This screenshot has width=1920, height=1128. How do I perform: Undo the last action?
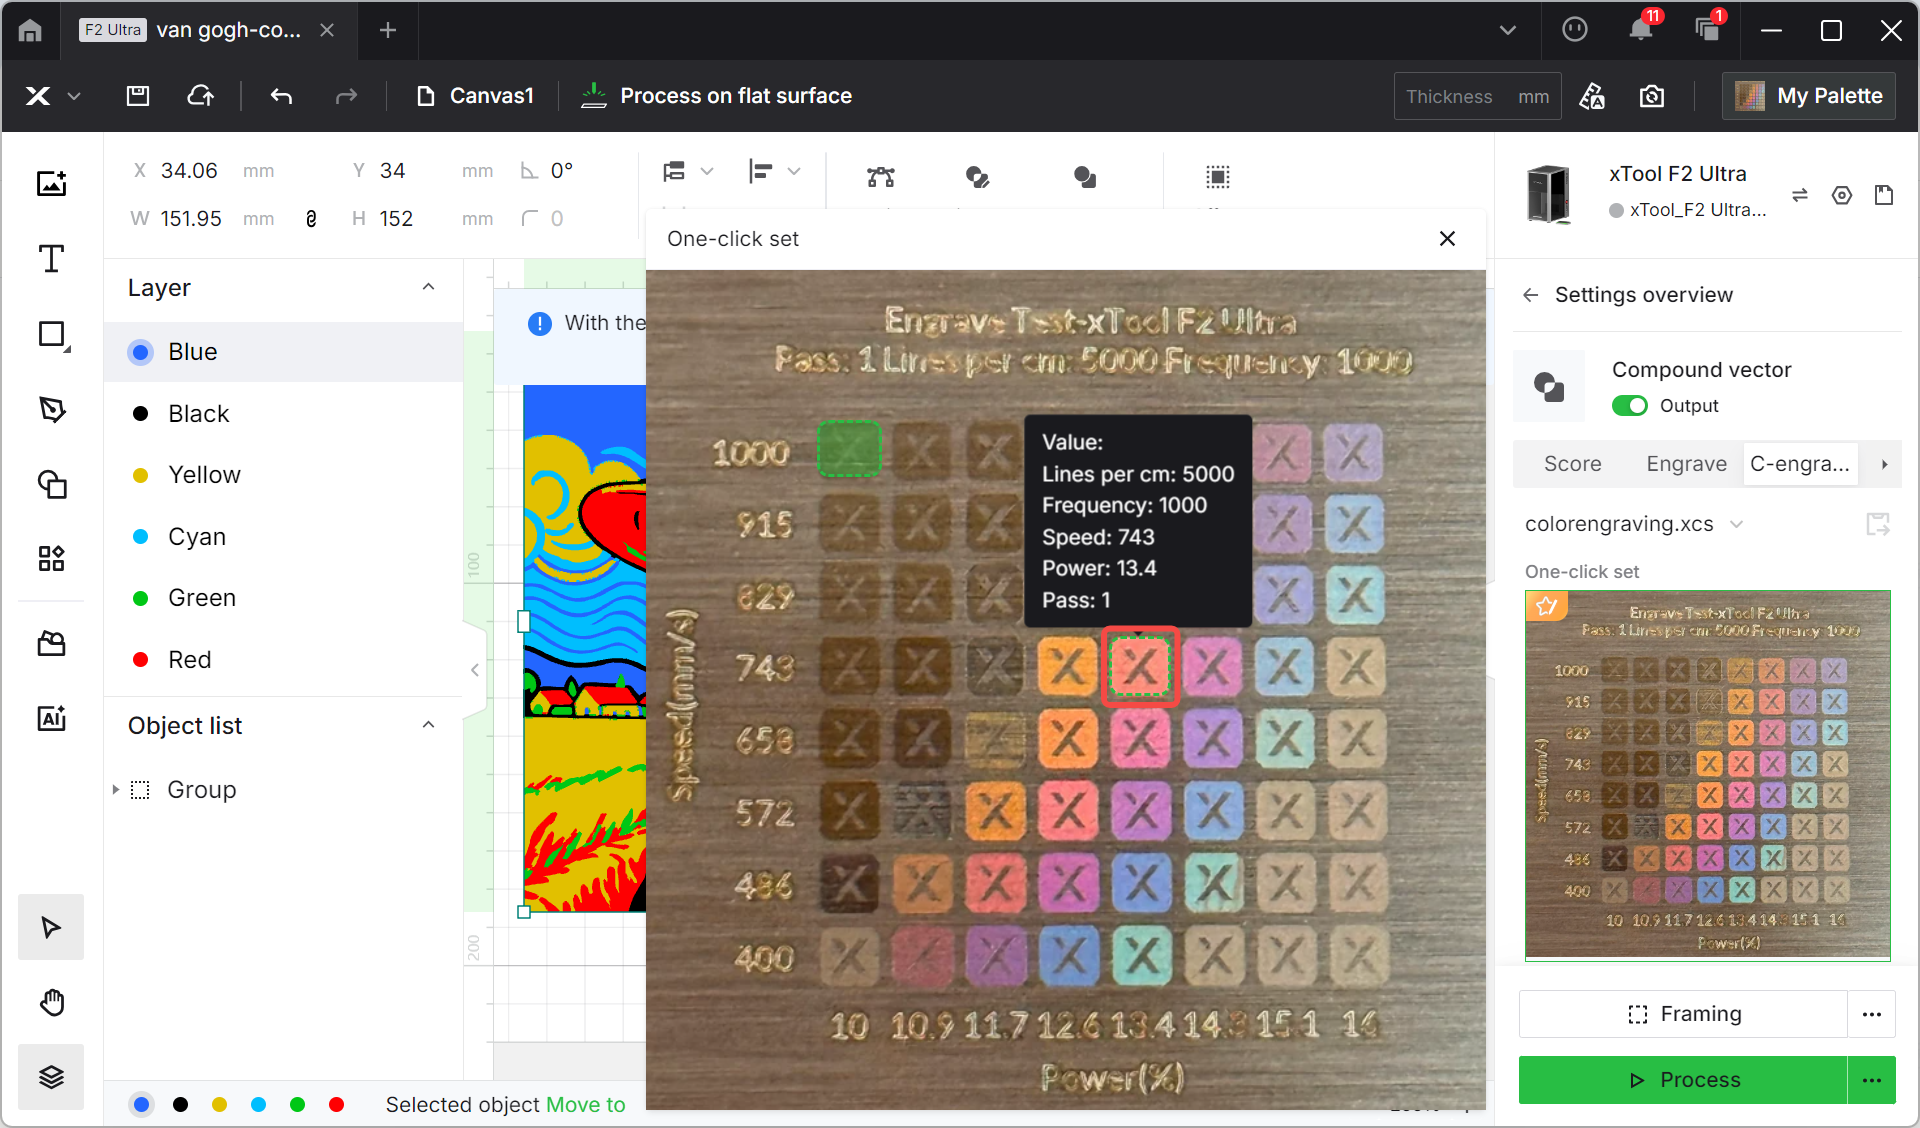click(281, 96)
